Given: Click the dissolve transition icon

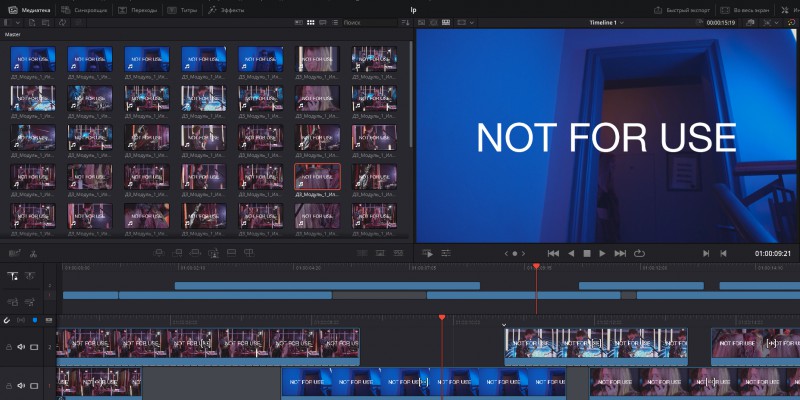Looking at the screenshot, I should pyautogui.click(x=380, y=253).
